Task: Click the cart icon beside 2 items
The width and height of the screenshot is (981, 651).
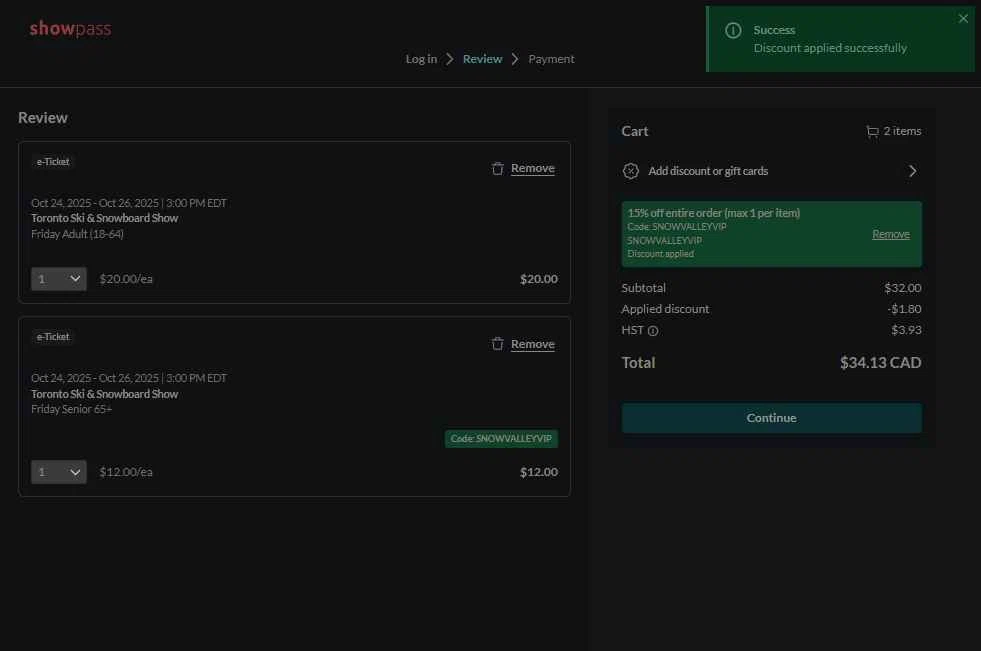Action: [872, 131]
